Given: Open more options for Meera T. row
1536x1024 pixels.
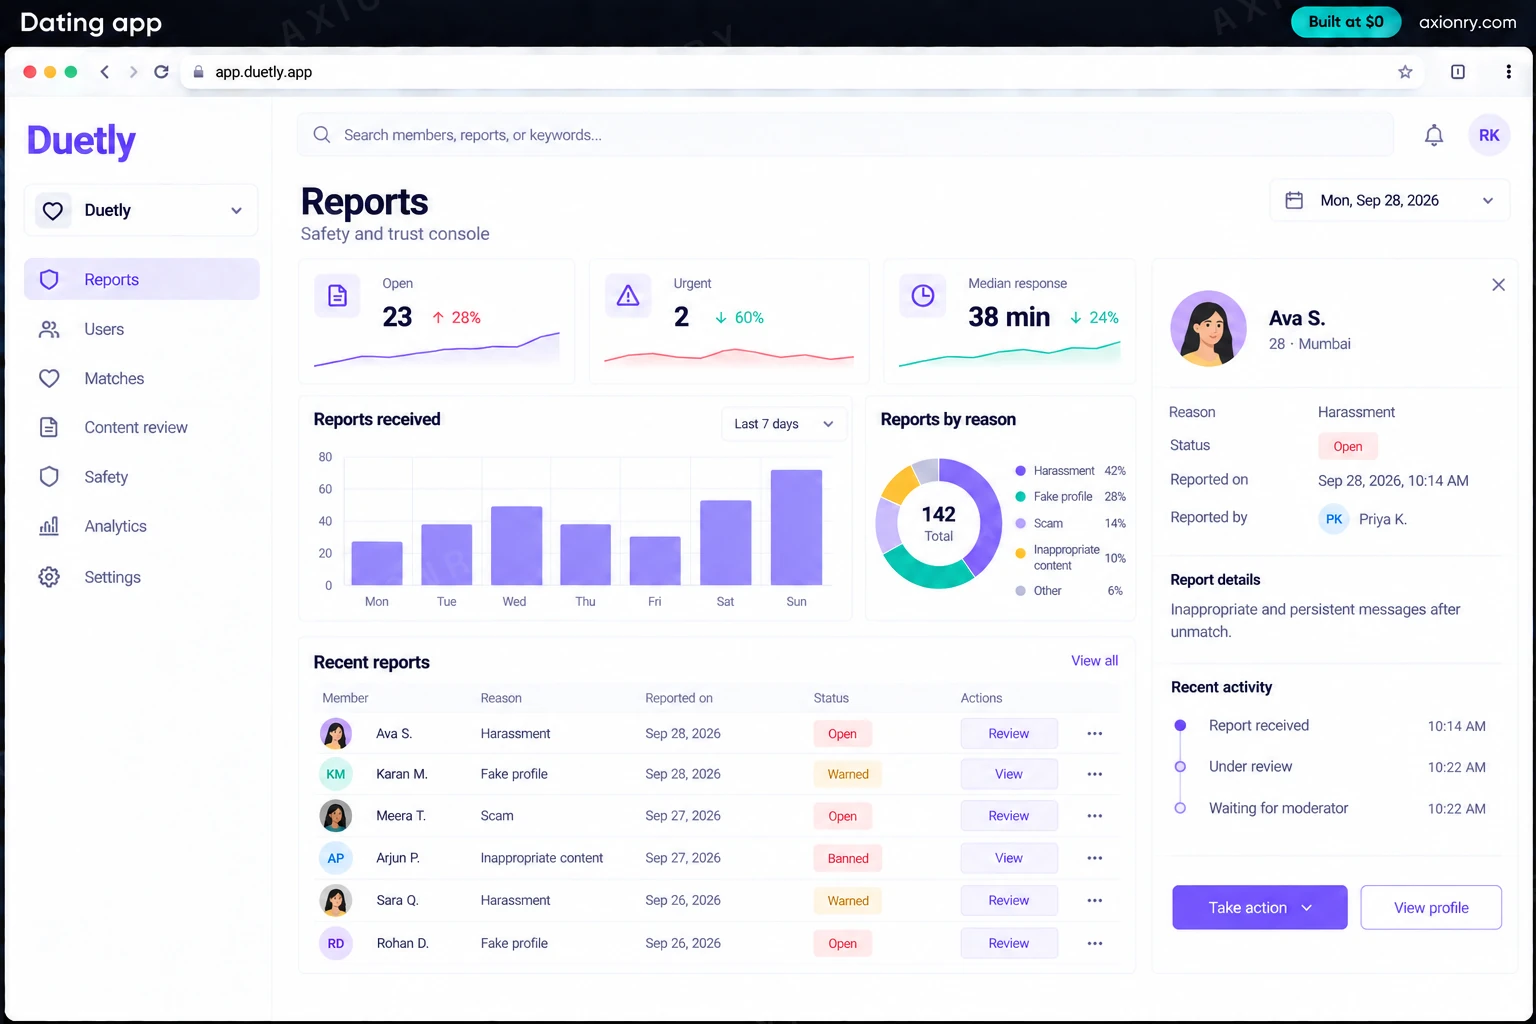Looking at the screenshot, I should click(x=1095, y=816).
